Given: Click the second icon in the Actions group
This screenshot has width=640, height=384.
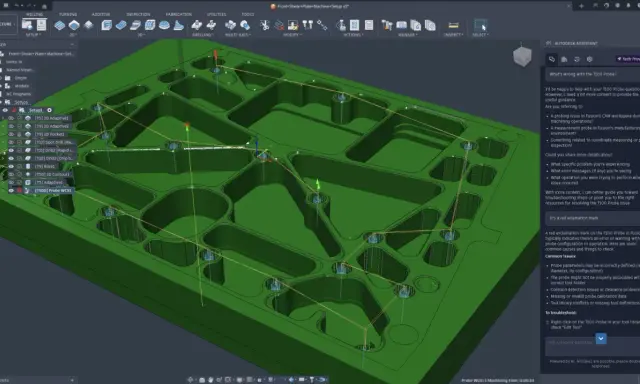Looking at the screenshot, I should point(354,25).
